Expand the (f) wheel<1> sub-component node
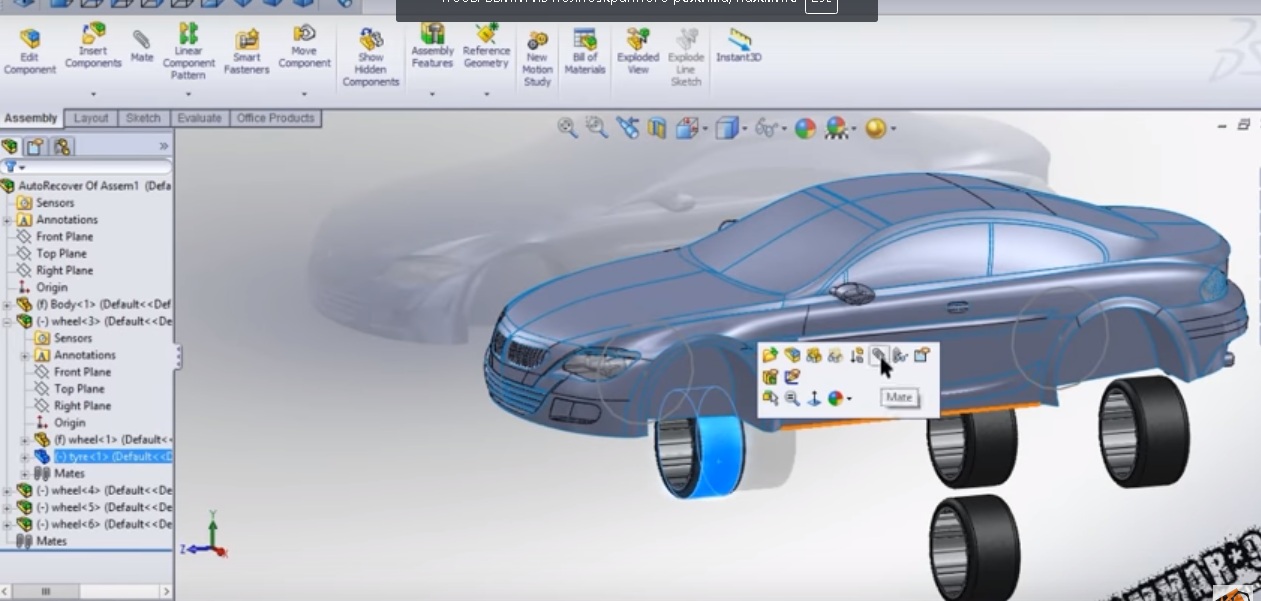The width and height of the screenshot is (1261, 601). coord(25,439)
